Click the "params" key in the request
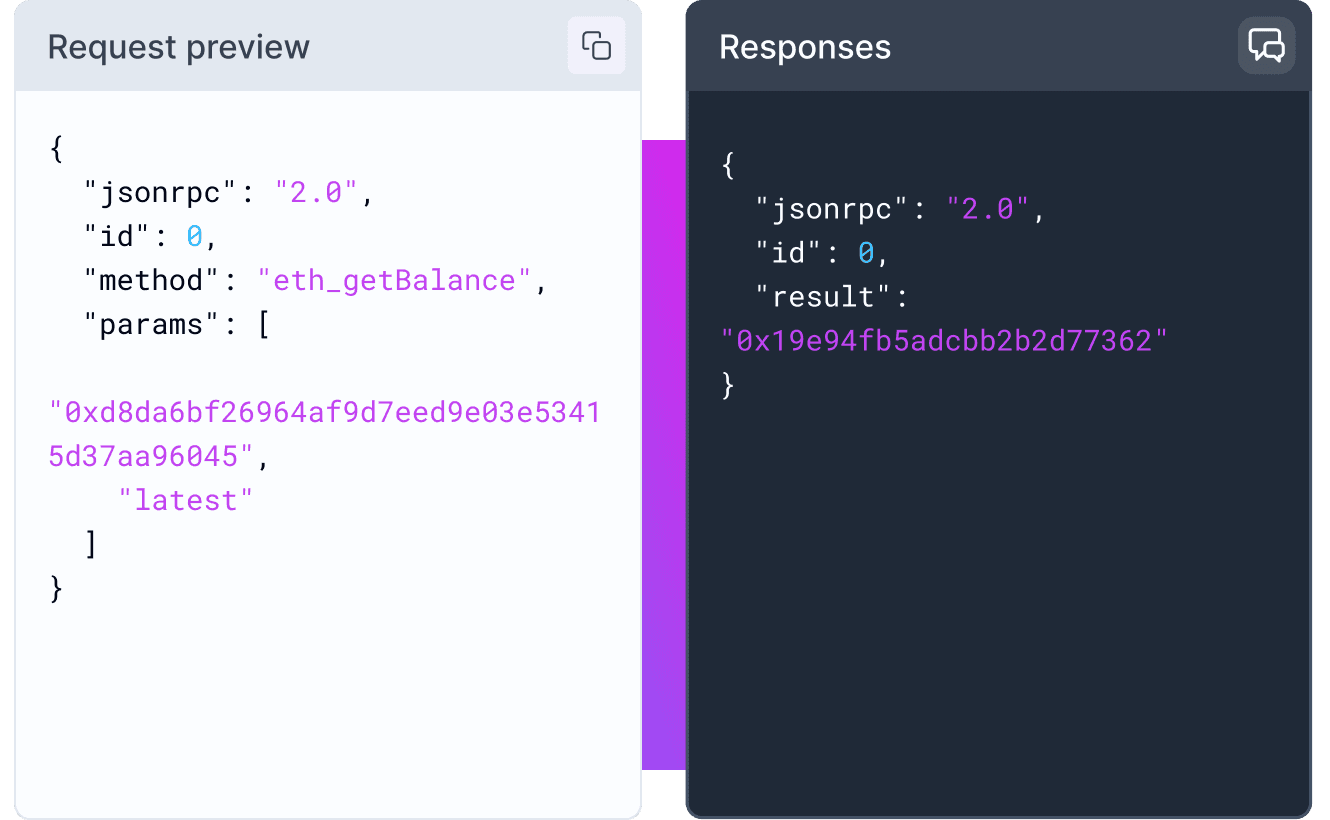Viewport: 1330px width, 820px height. tap(153, 324)
